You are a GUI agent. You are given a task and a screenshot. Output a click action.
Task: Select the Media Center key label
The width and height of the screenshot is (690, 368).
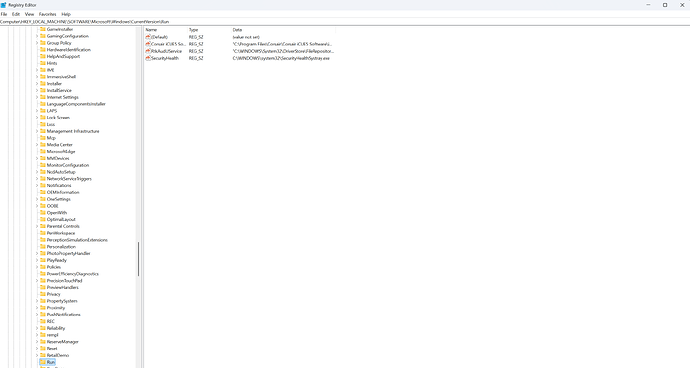[x=59, y=145]
